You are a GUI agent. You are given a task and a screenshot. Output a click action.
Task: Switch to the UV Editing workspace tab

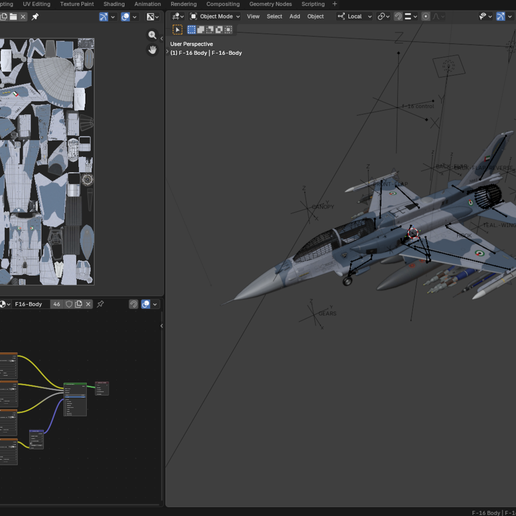36,4
